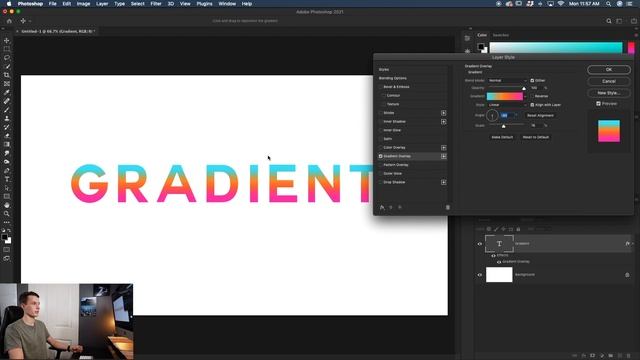The height and width of the screenshot is (360, 640).
Task: Open the Layer menu
Action: click(102, 4)
